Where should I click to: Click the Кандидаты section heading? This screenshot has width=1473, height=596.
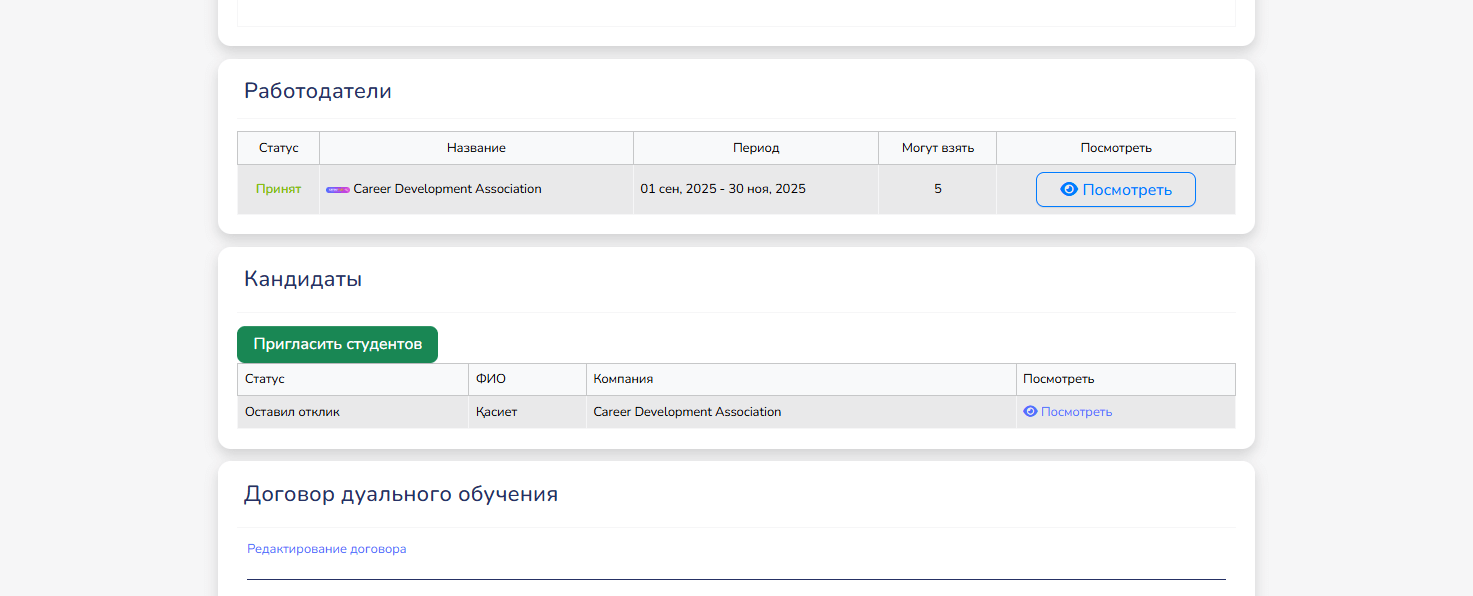pyautogui.click(x=303, y=279)
